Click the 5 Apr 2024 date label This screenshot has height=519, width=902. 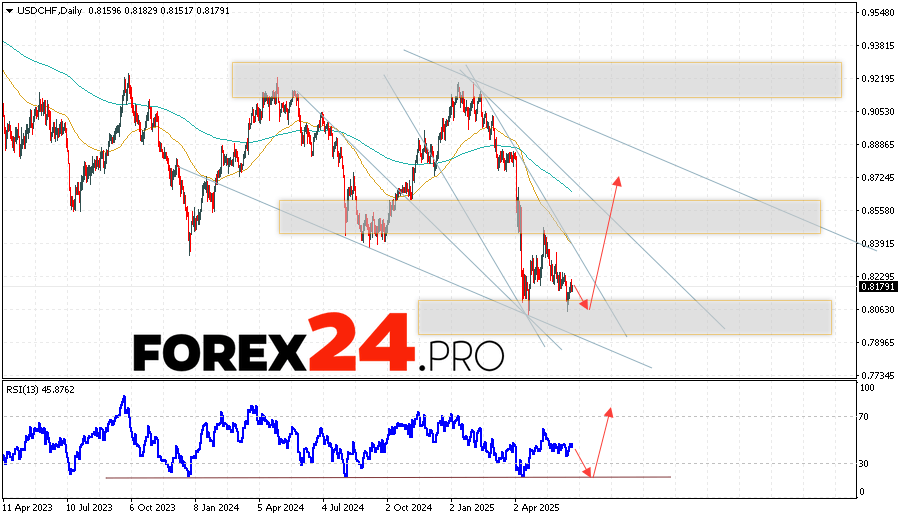click(x=279, y=507)
